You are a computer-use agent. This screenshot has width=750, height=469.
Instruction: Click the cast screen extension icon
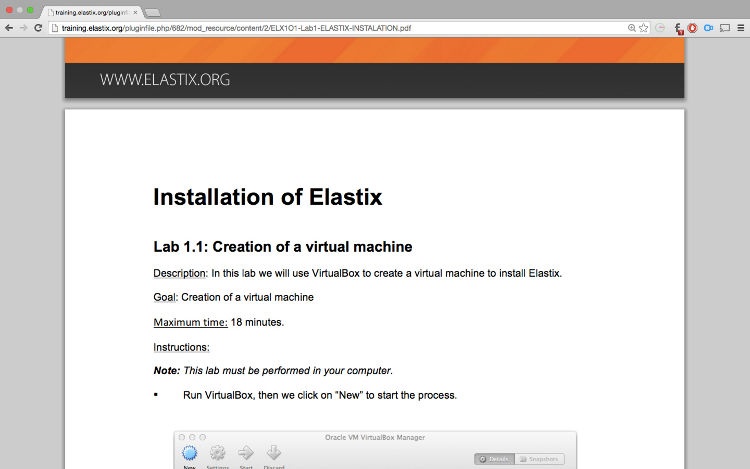(724, 27)
